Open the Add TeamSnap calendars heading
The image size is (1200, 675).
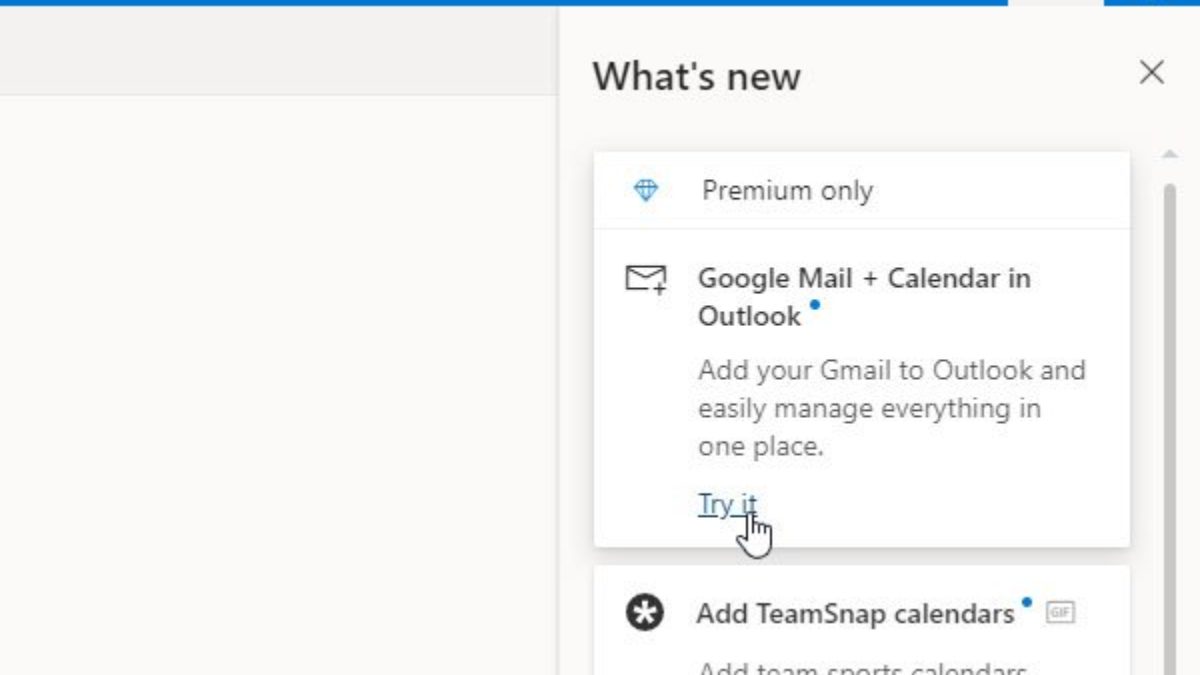[x=855, y=613]
